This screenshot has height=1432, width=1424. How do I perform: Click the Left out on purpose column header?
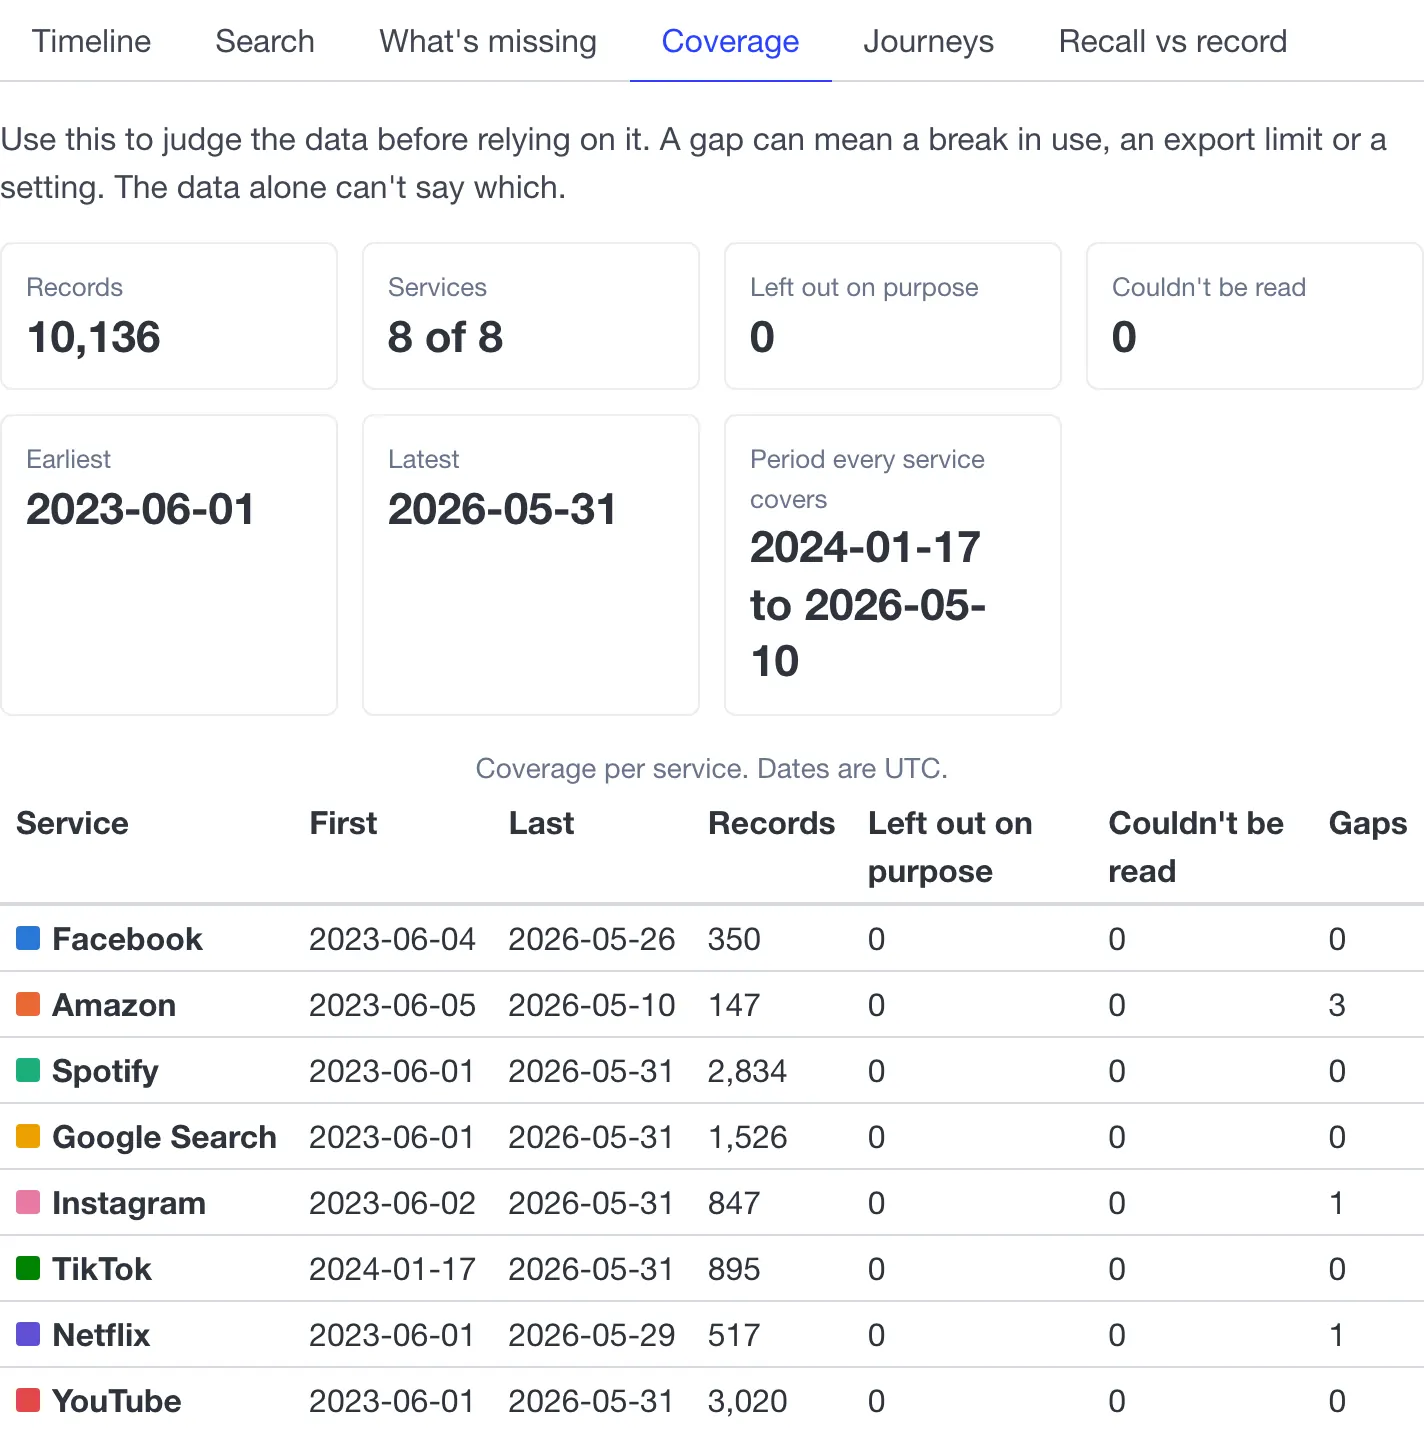[x=950, y=847]
